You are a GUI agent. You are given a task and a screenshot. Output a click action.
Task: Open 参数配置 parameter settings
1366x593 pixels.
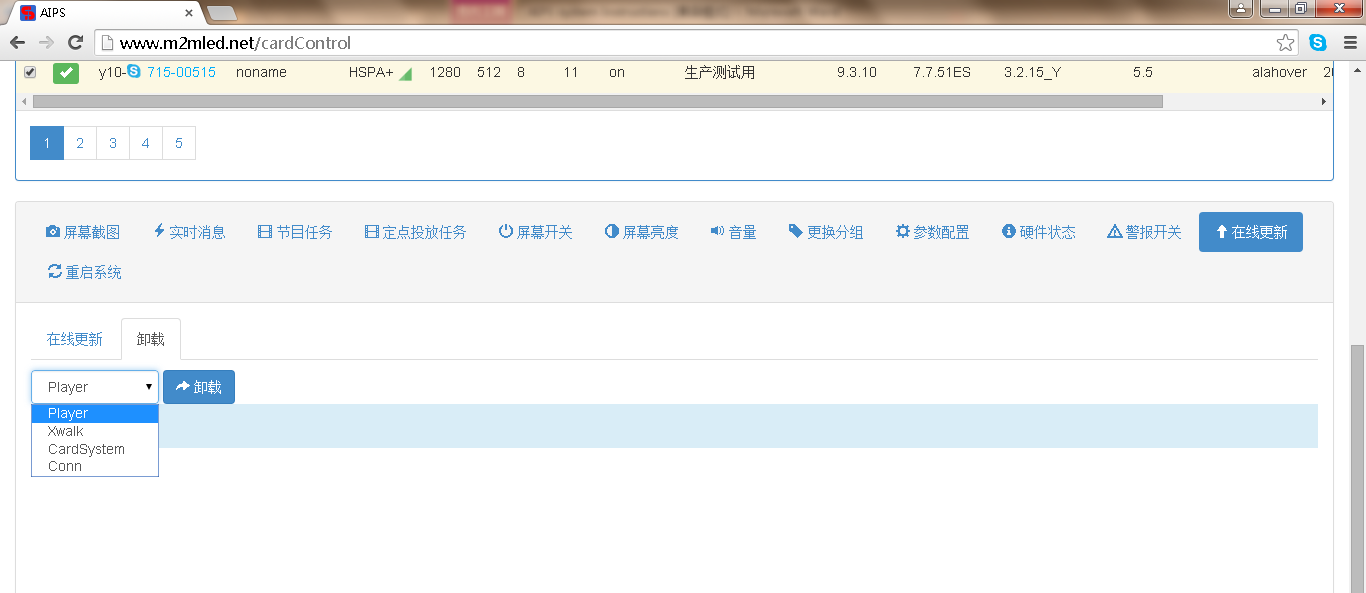click(932, 232)
